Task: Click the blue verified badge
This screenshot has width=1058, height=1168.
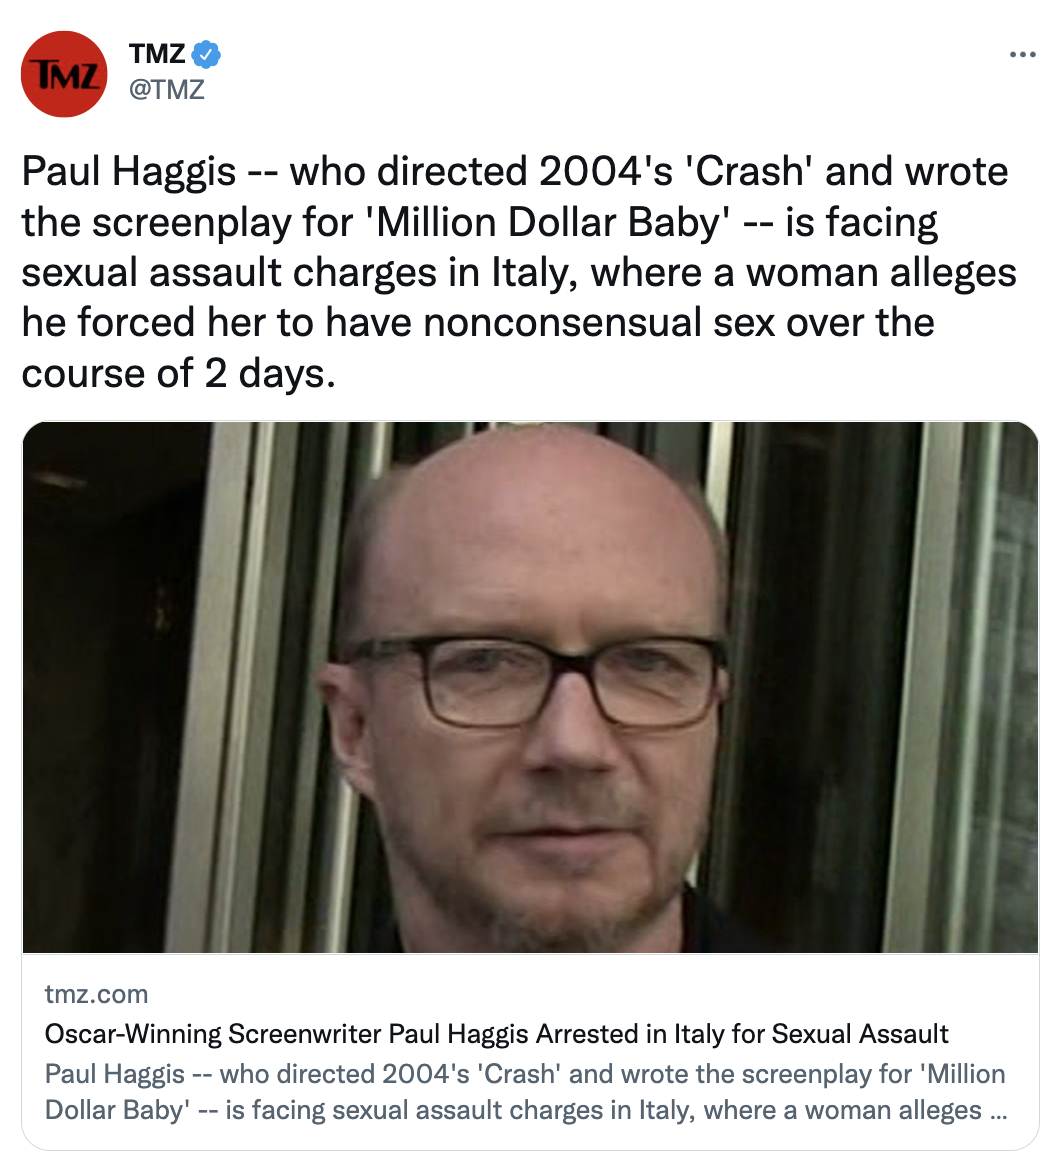Action: pos(206,54)
